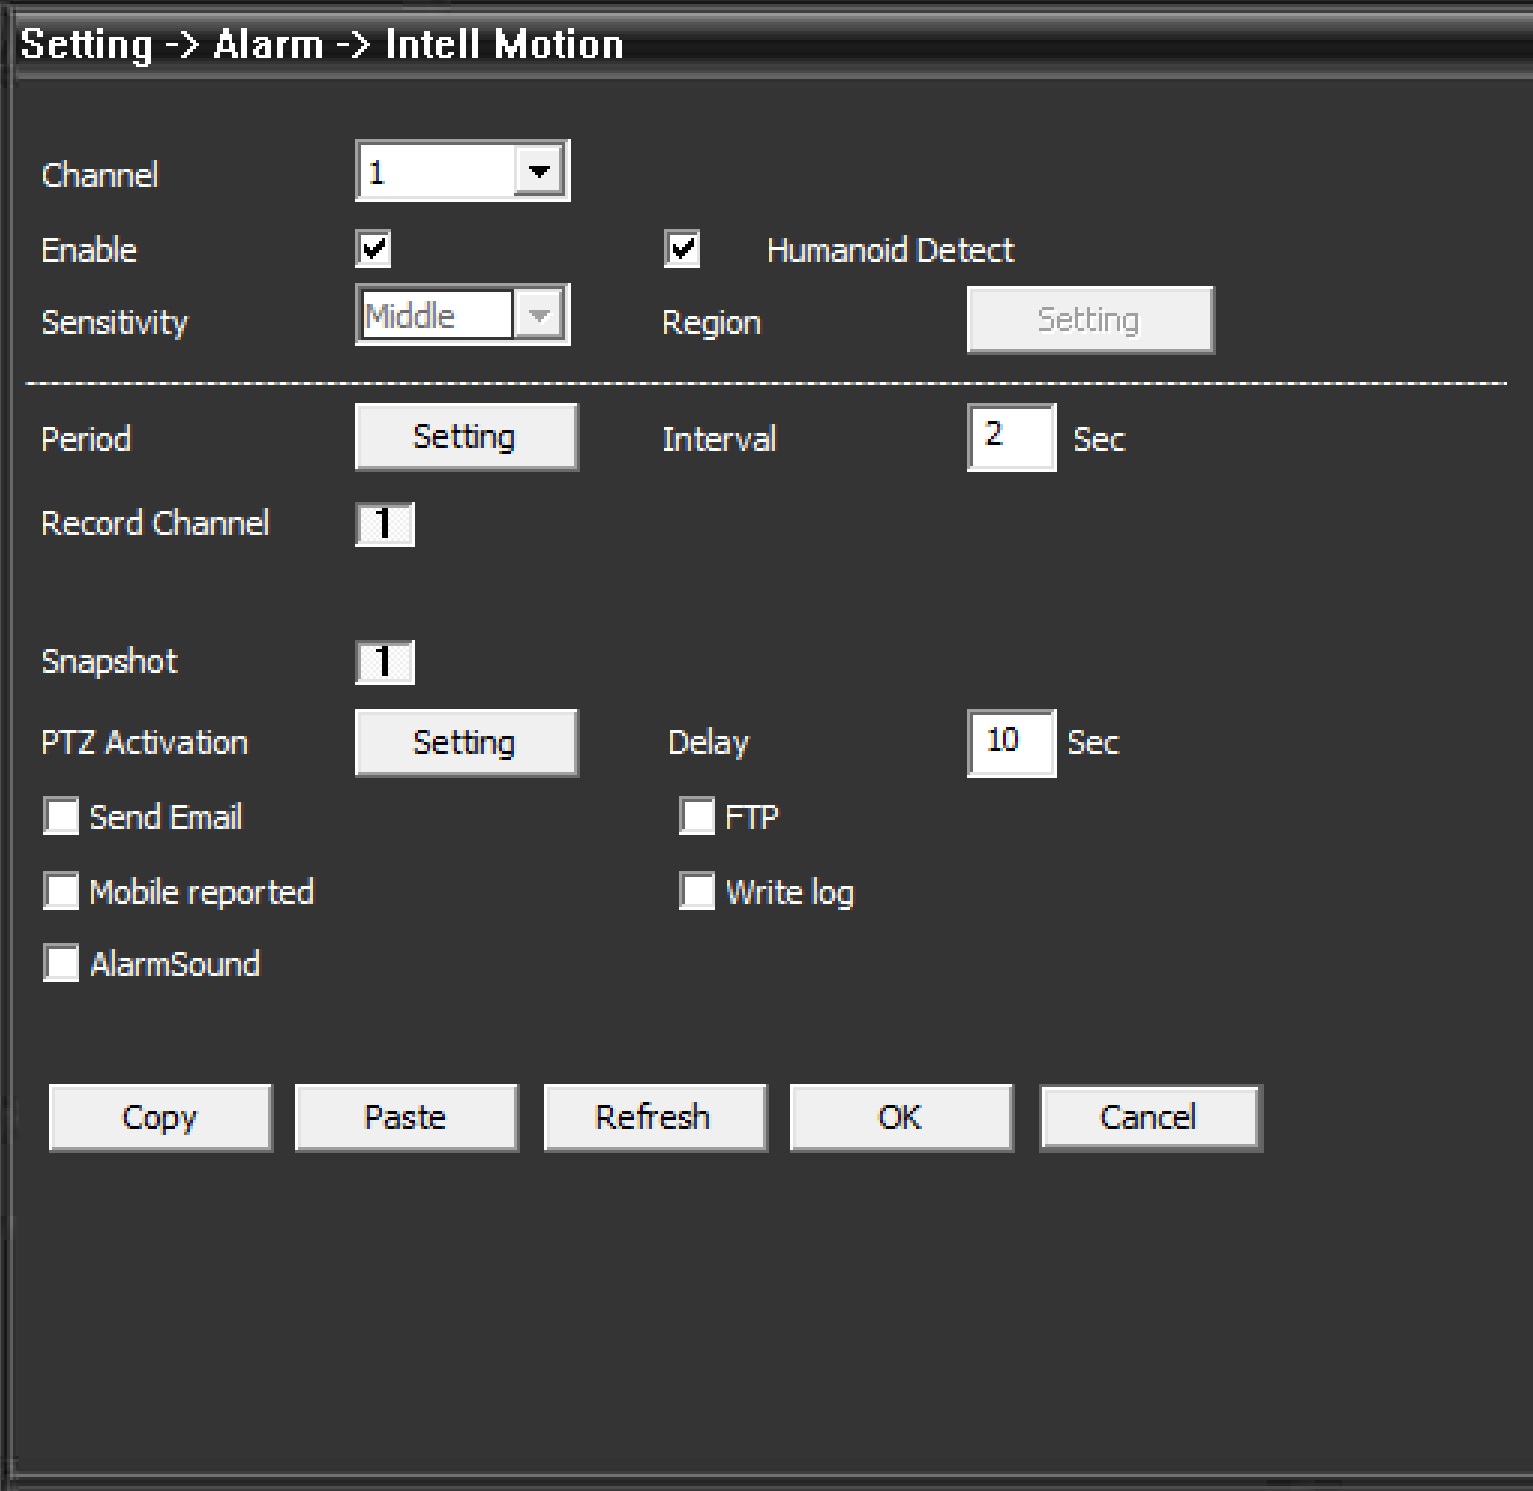Click the Delay seconds input field
Screen dimensions: 1533x1491
pyautogui.click(x=1010, y=743)
